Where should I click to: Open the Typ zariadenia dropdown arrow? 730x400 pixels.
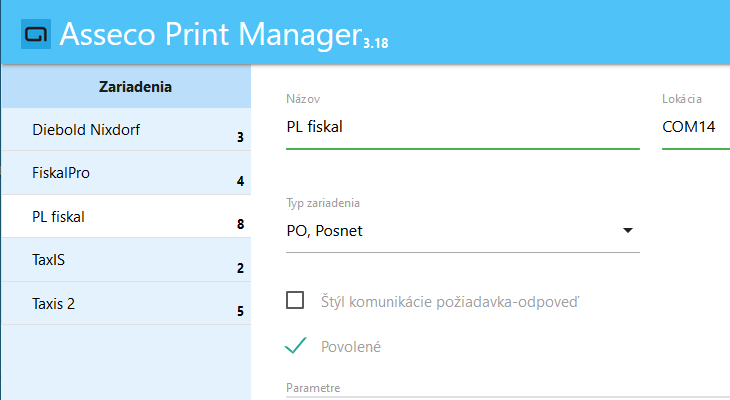click(x=627, y=230)
